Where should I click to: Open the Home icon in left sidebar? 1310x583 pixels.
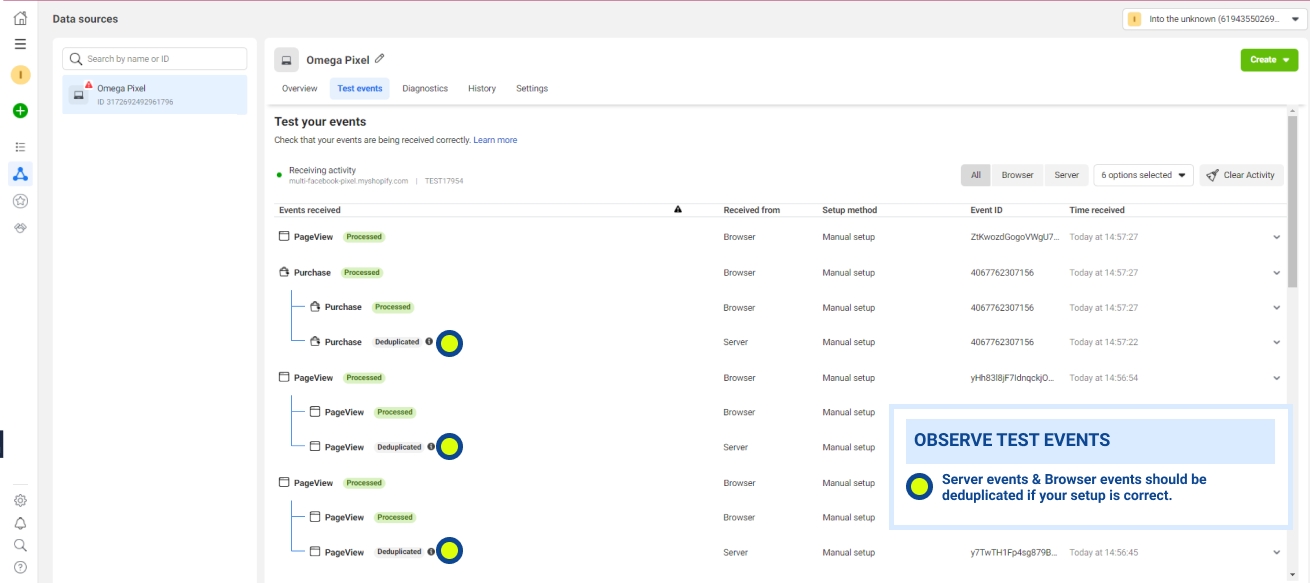coord(20,18)
